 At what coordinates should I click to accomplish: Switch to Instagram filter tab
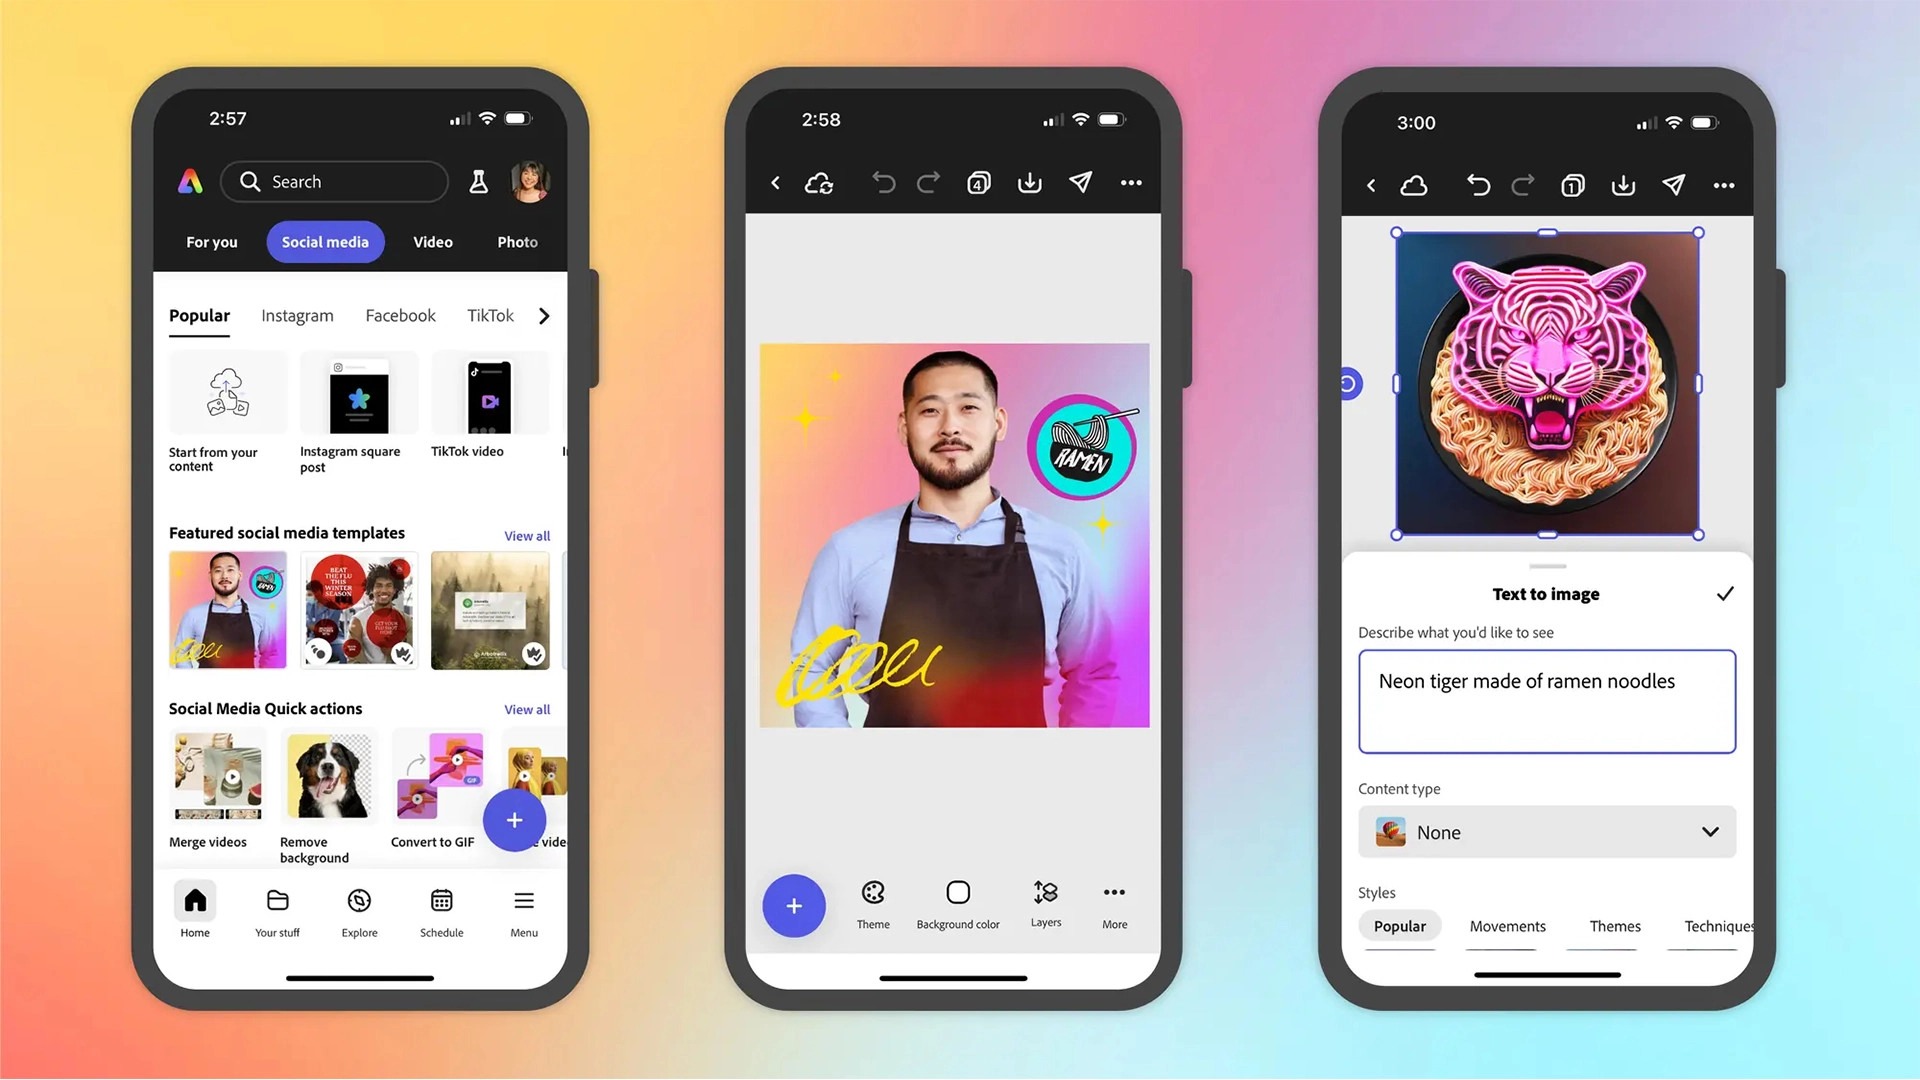point(295,315)
